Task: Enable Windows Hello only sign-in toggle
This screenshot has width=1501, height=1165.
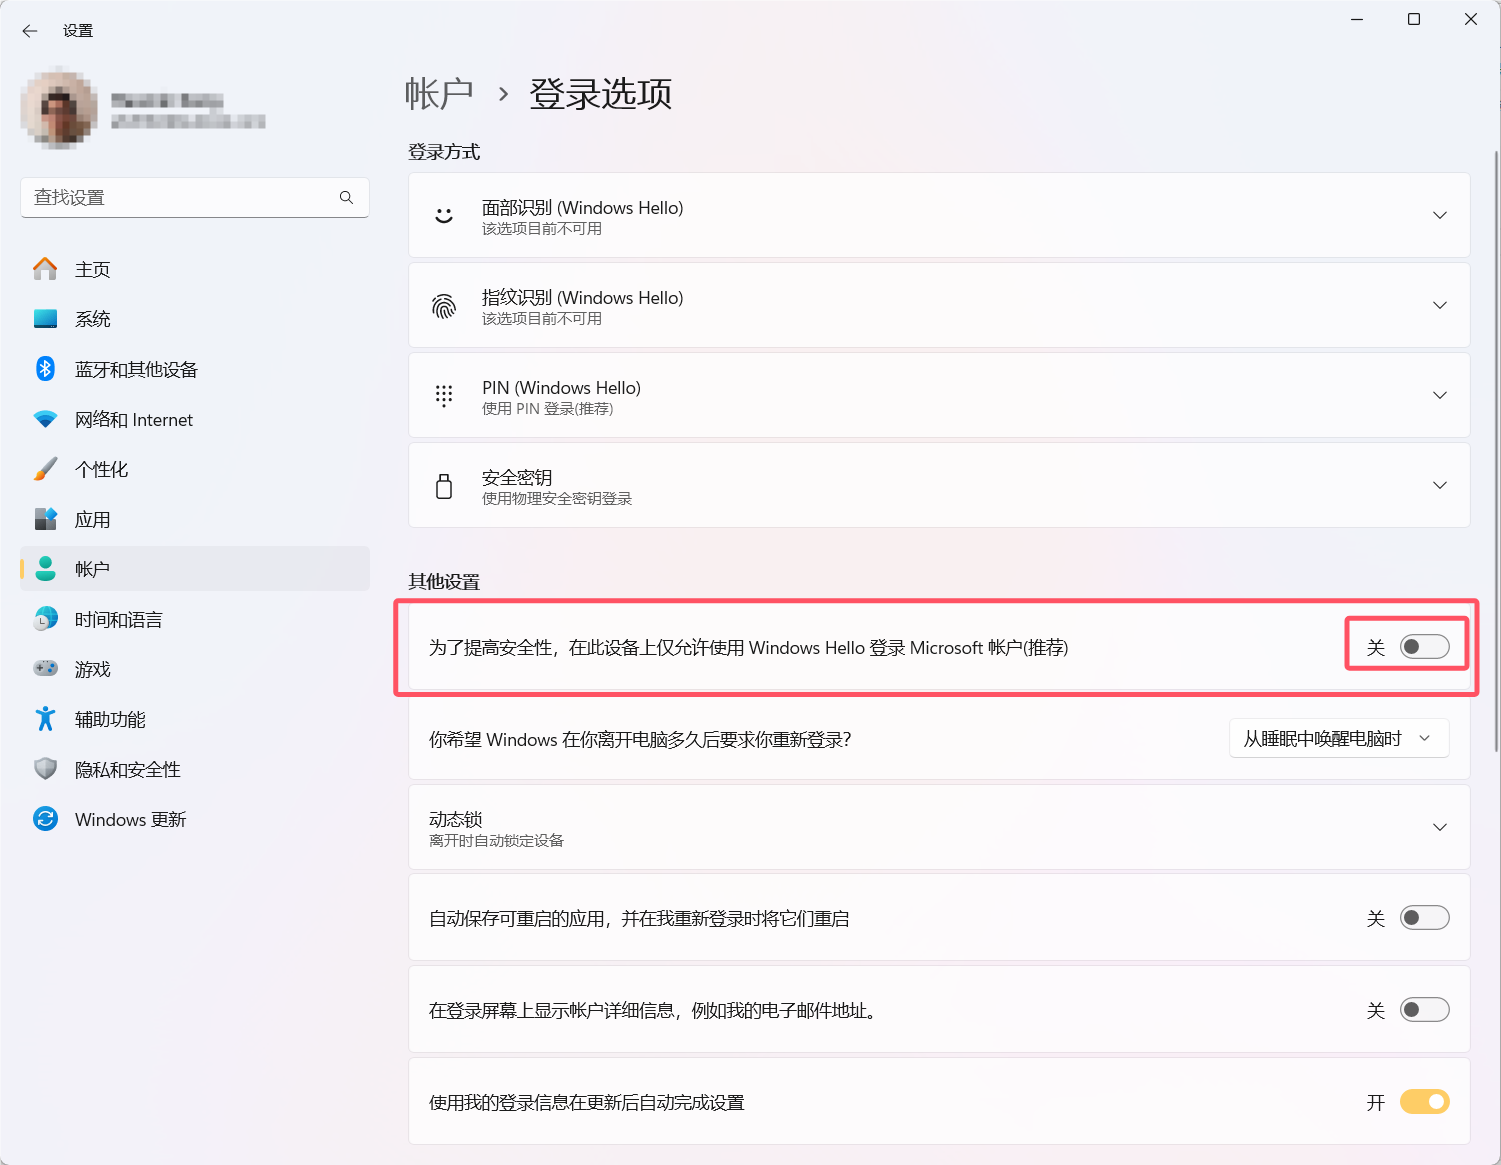Action: (x=1424, y=647)
